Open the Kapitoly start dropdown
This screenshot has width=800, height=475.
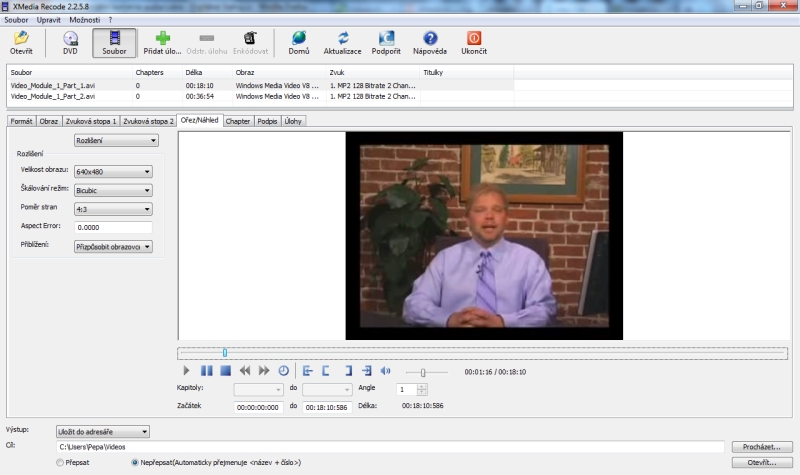[259, 390]
